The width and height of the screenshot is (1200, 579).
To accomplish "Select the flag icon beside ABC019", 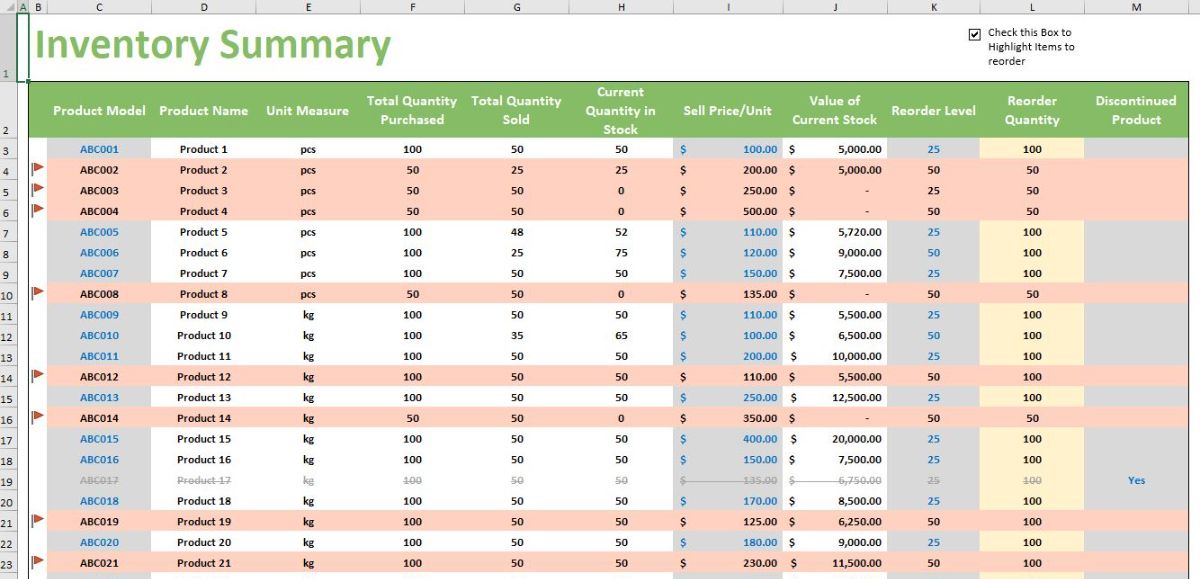I will pos(38,520).
